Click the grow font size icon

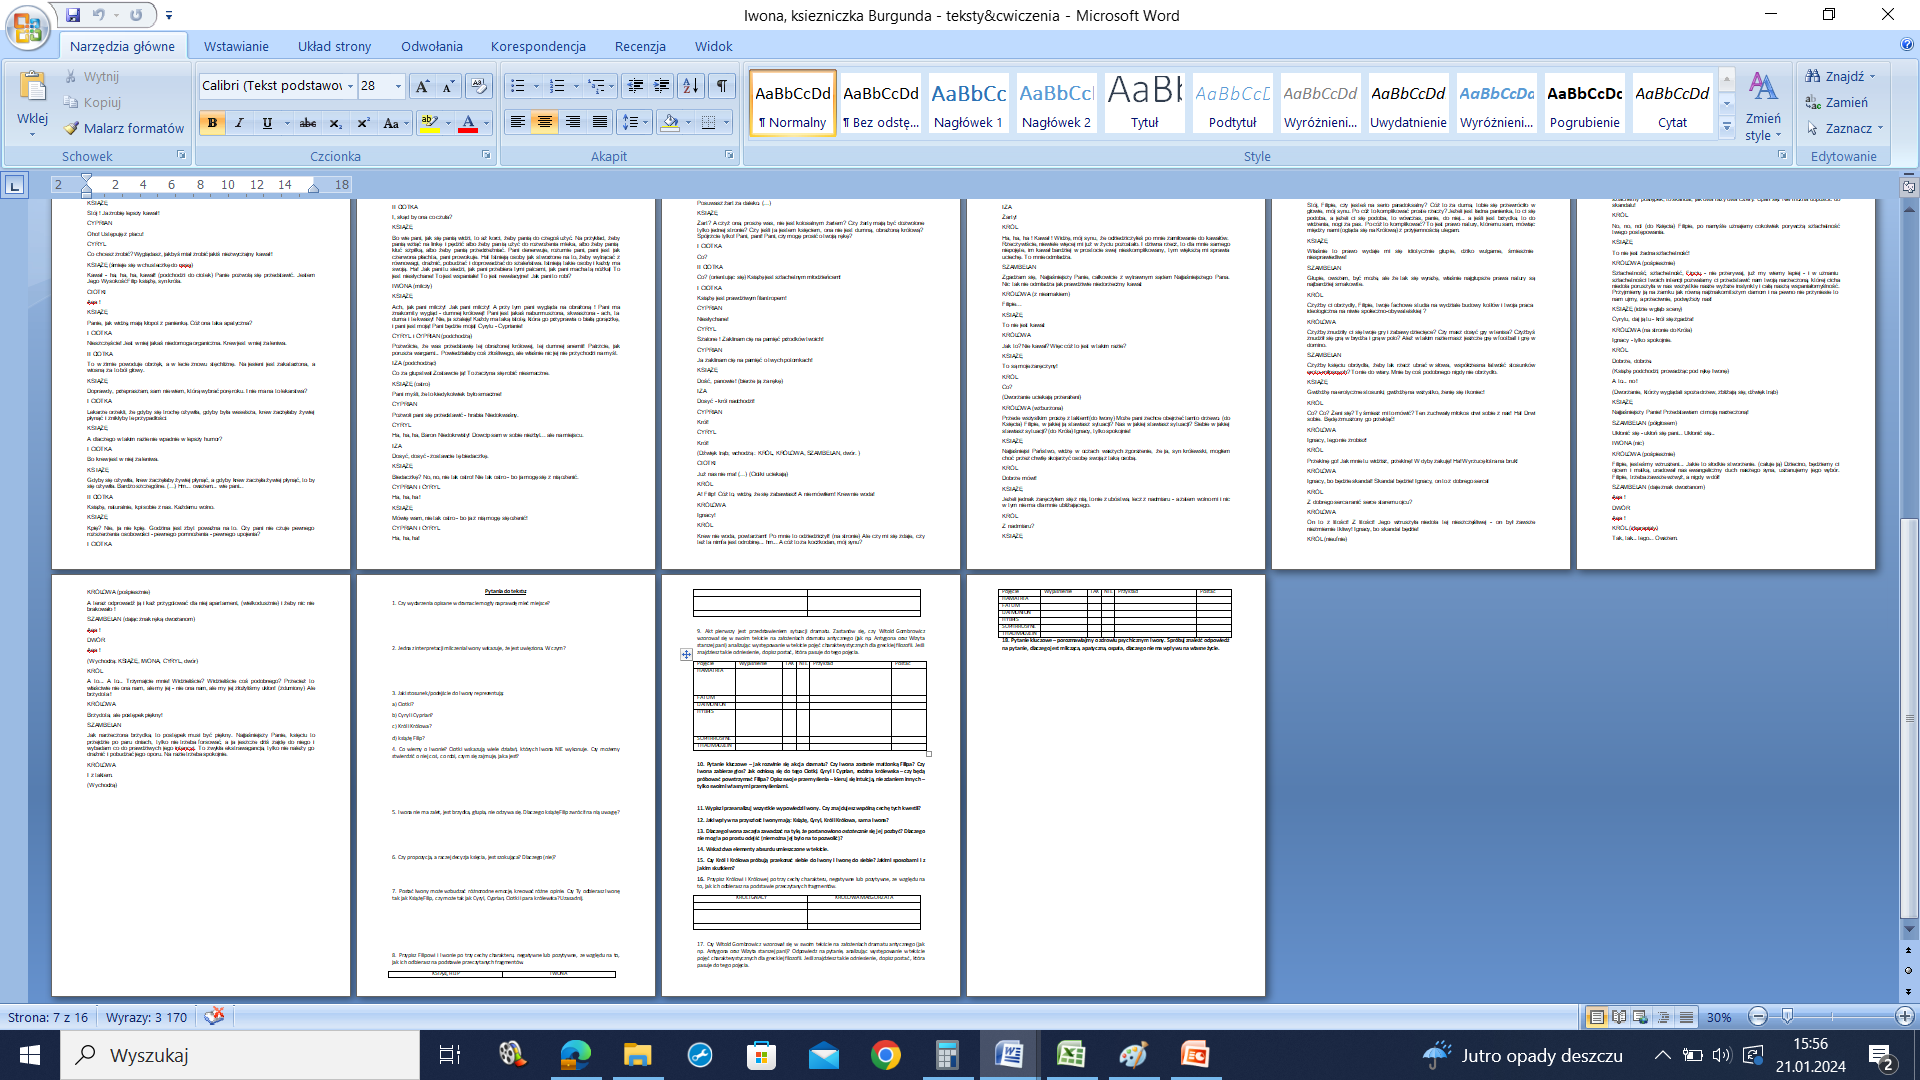[422, 86]
